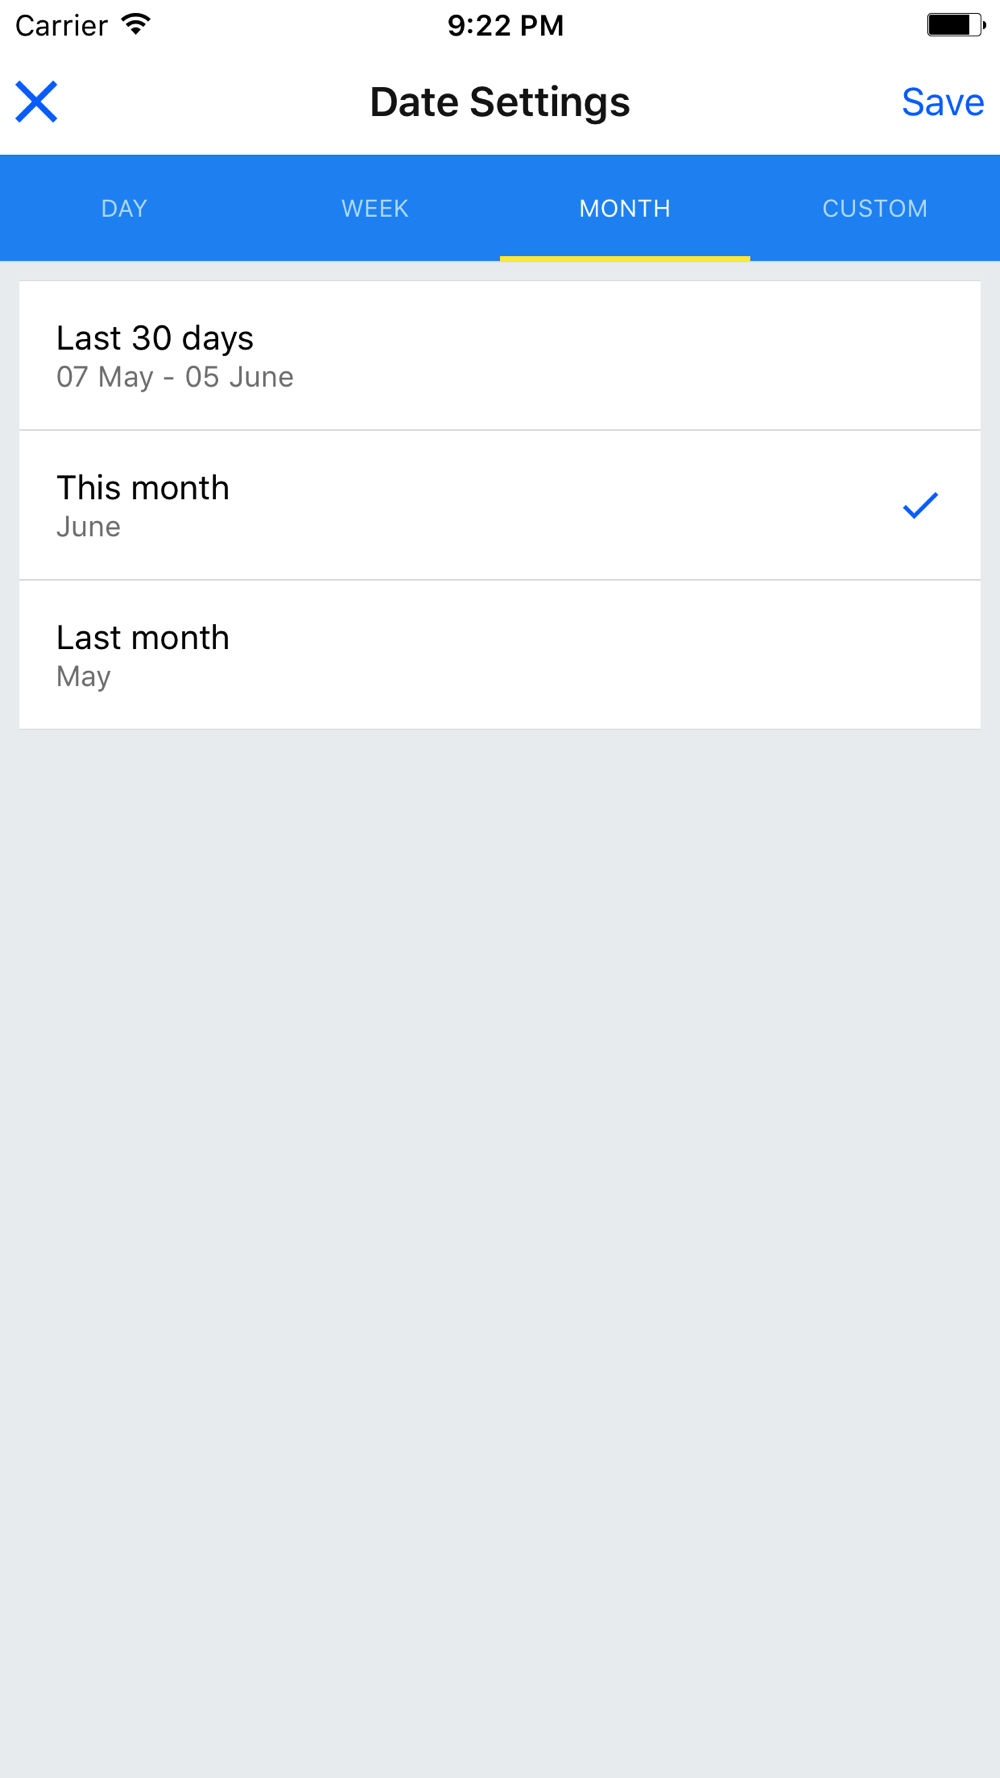This screenshot has height=1778, width=1000.
Task: Switch to the DAY tab
Action: tap(125, 208)
